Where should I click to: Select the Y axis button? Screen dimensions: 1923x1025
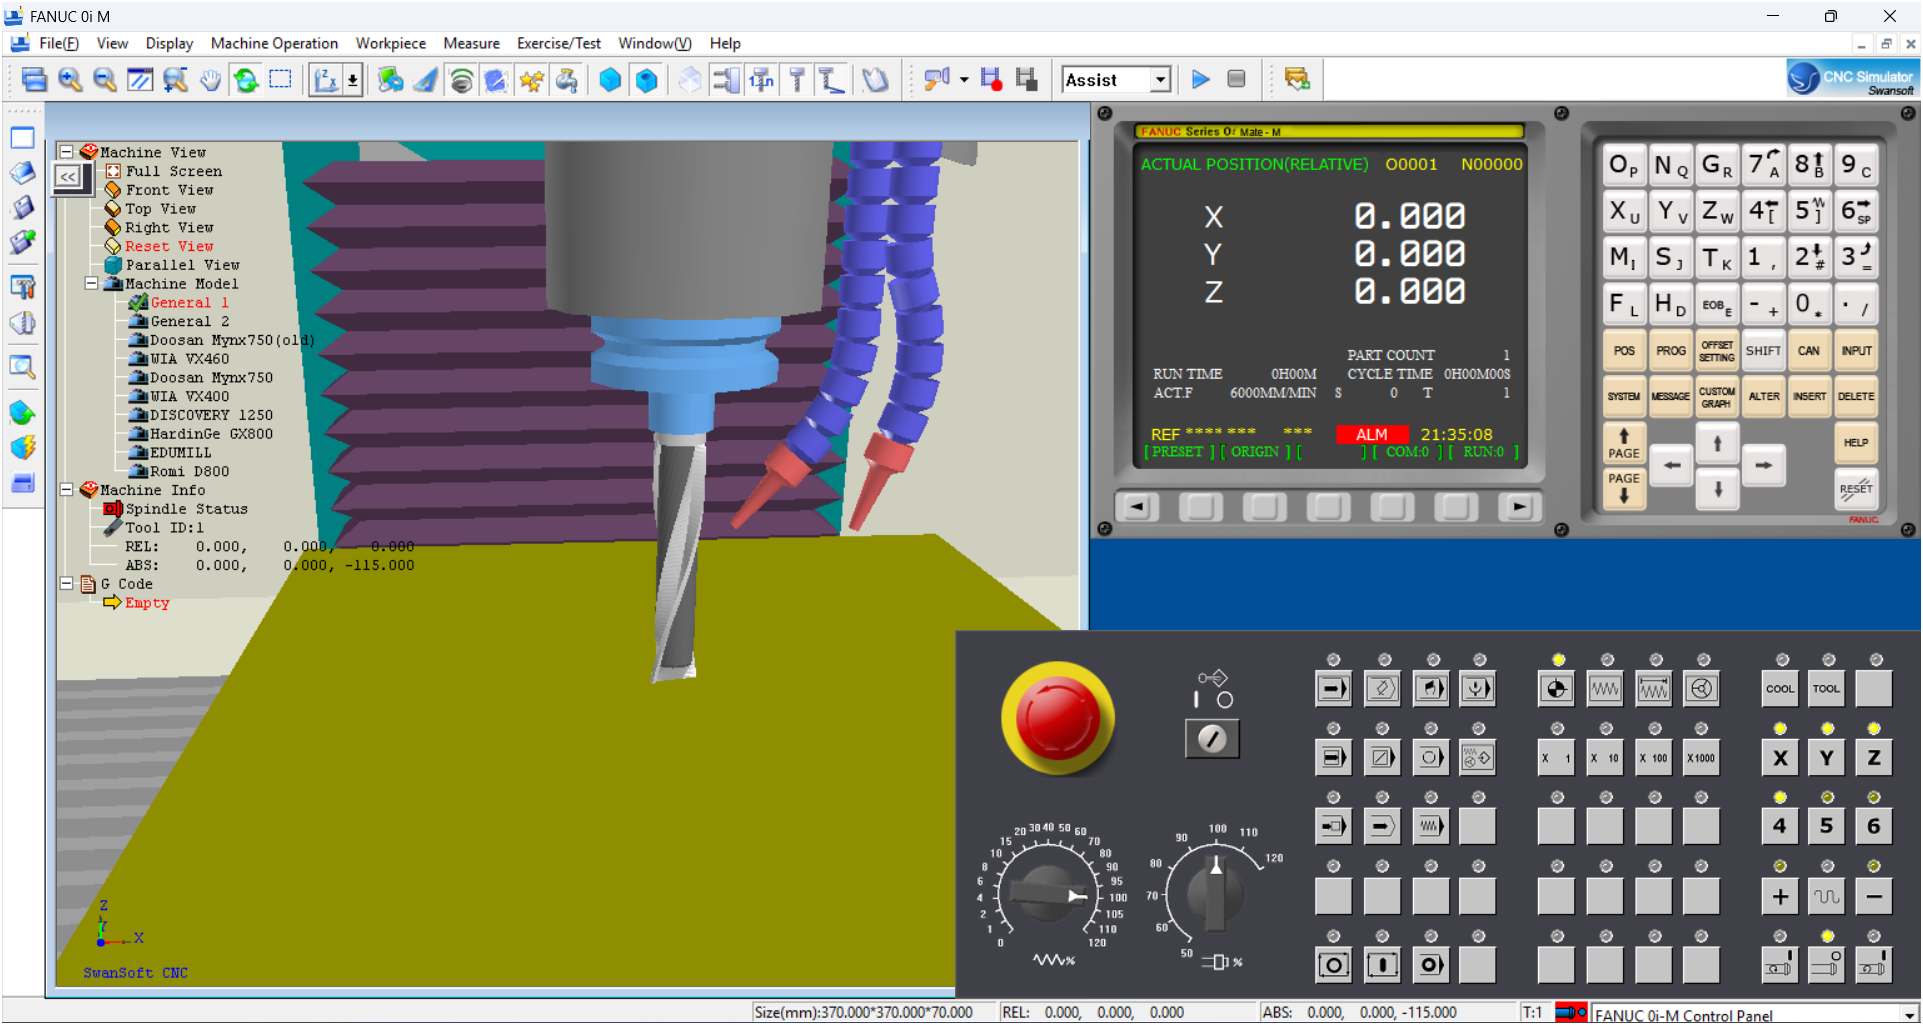point(1827,758)
